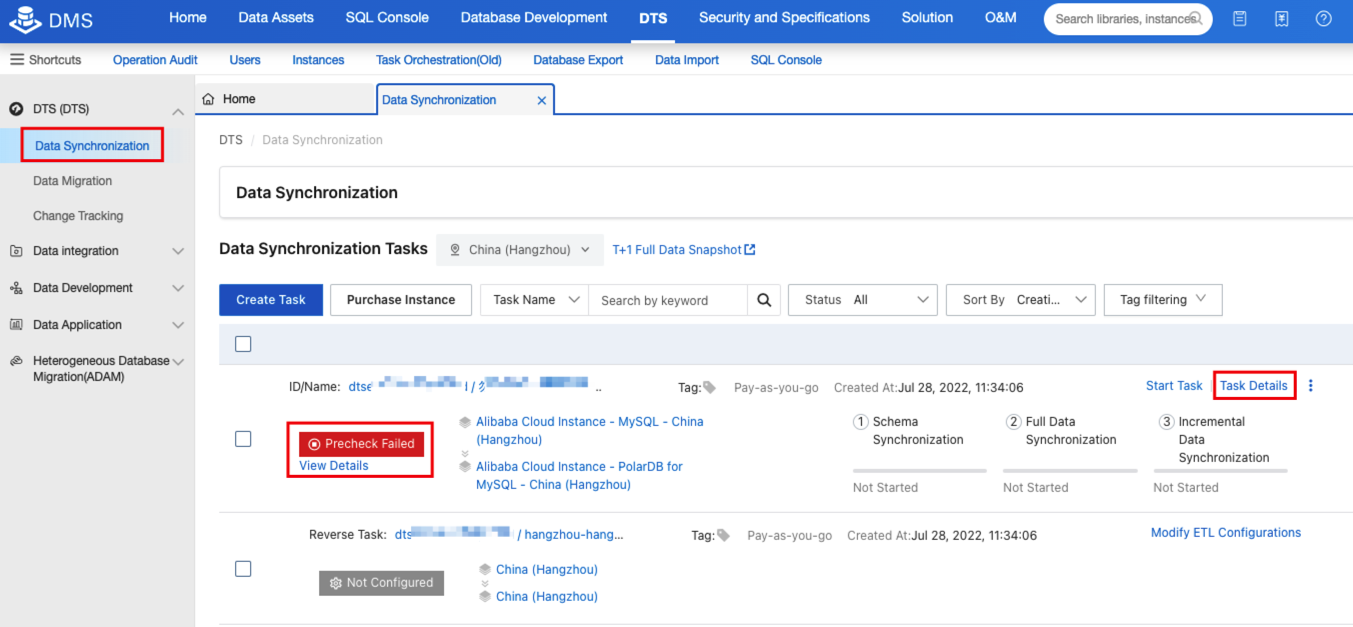The width and height of the screenshot is (1353, 627).
Task: Collapse the DTS (DTS) sidebar section
Action: tap(178, 110)
